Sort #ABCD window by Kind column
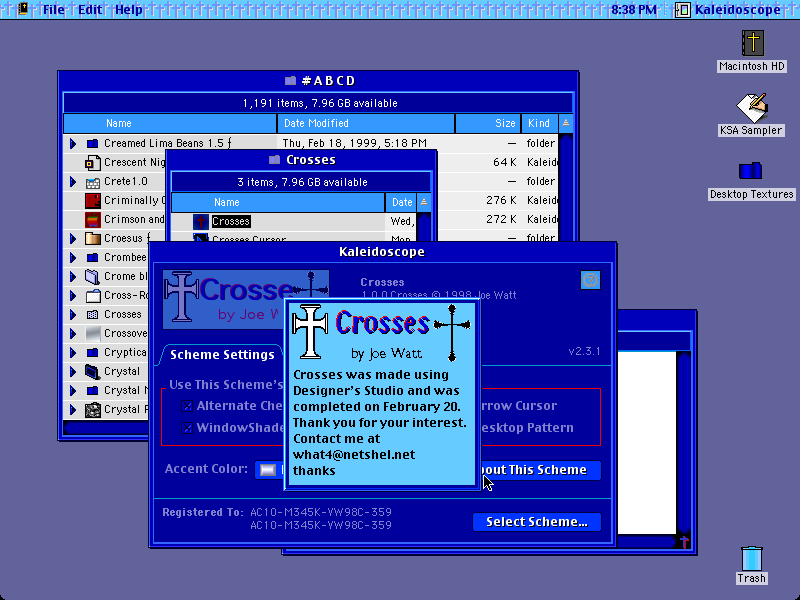800x600 pixels. pyautogui.click(x=539, y=123)
